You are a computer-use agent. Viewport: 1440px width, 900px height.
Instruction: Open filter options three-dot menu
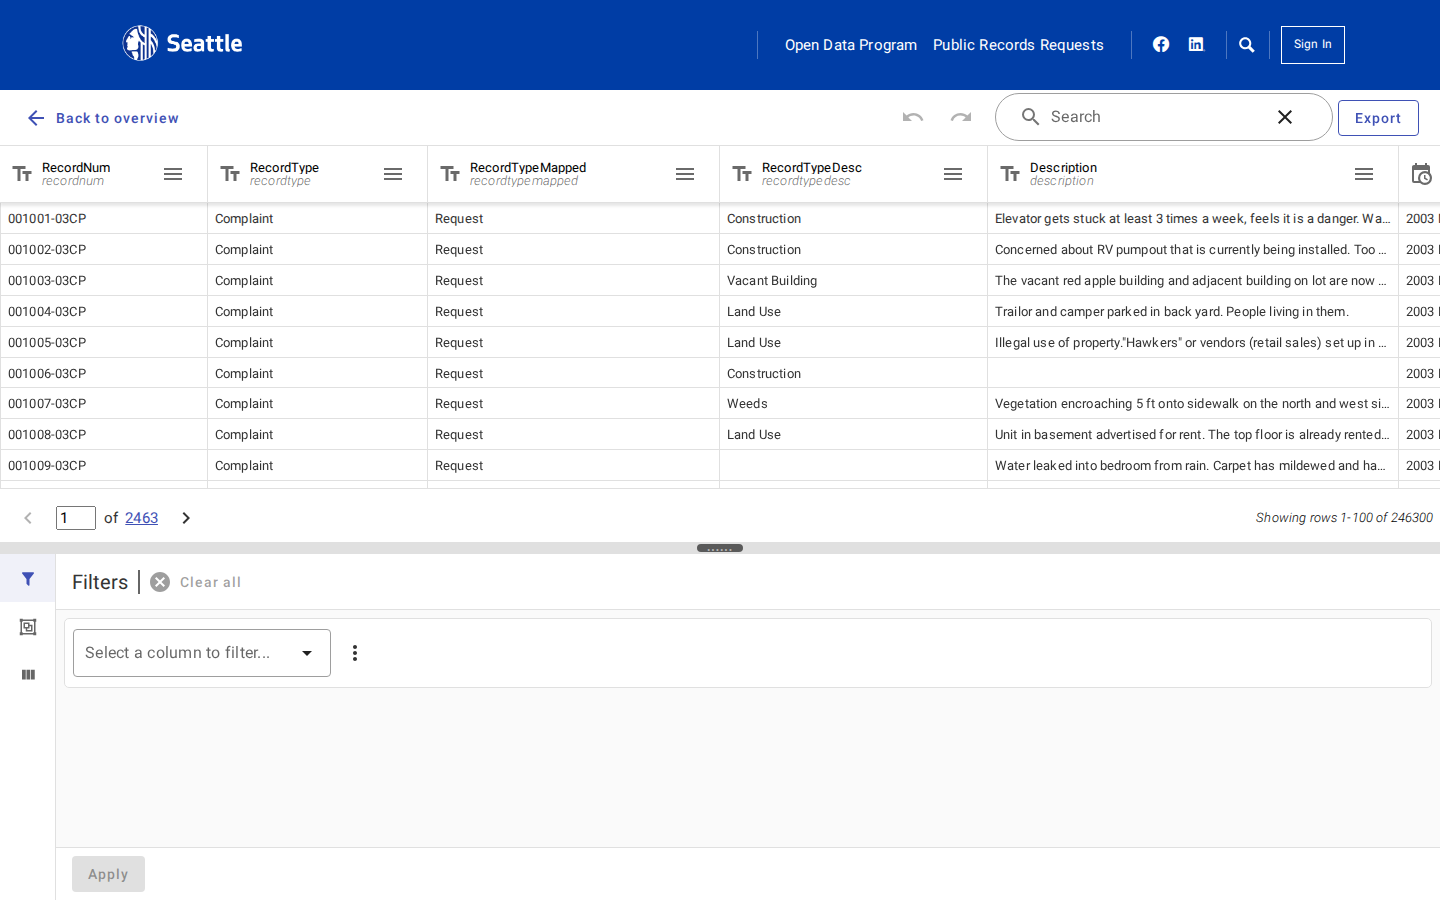coord(355,653)
